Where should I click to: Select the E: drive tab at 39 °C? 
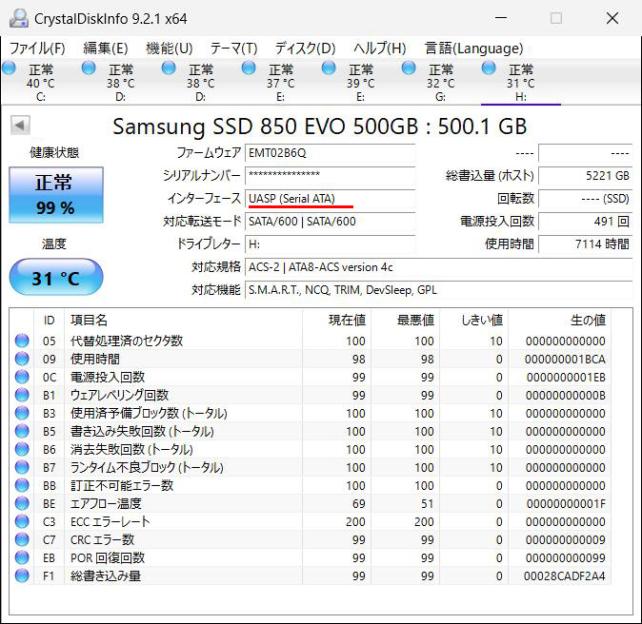360,83
